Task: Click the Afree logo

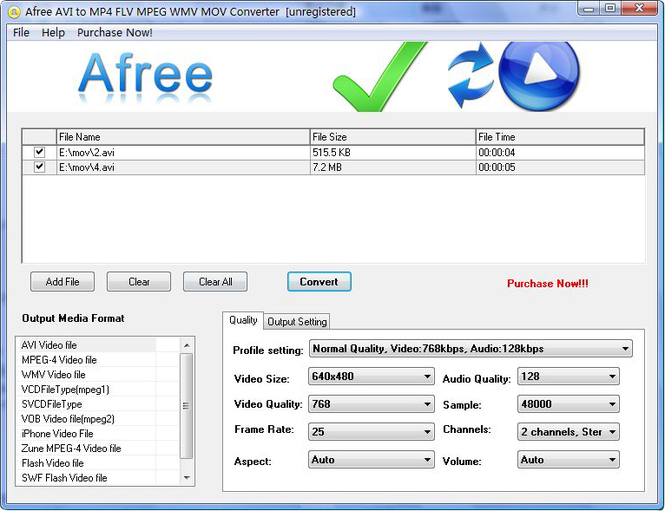Action: 145,78
